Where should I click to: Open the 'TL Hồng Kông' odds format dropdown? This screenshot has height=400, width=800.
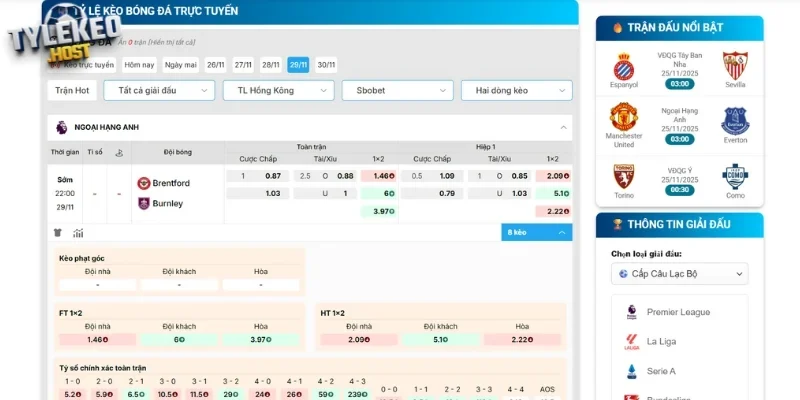point(278,90)
